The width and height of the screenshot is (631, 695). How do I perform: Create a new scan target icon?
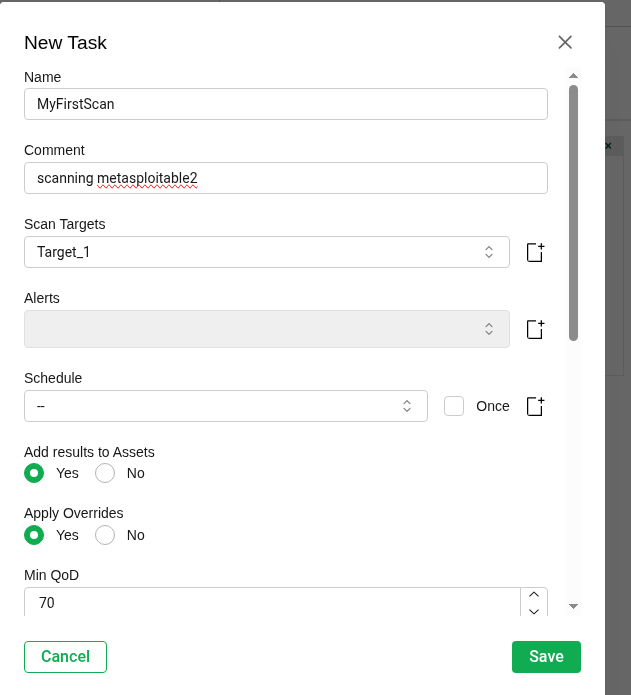[535, 252]
